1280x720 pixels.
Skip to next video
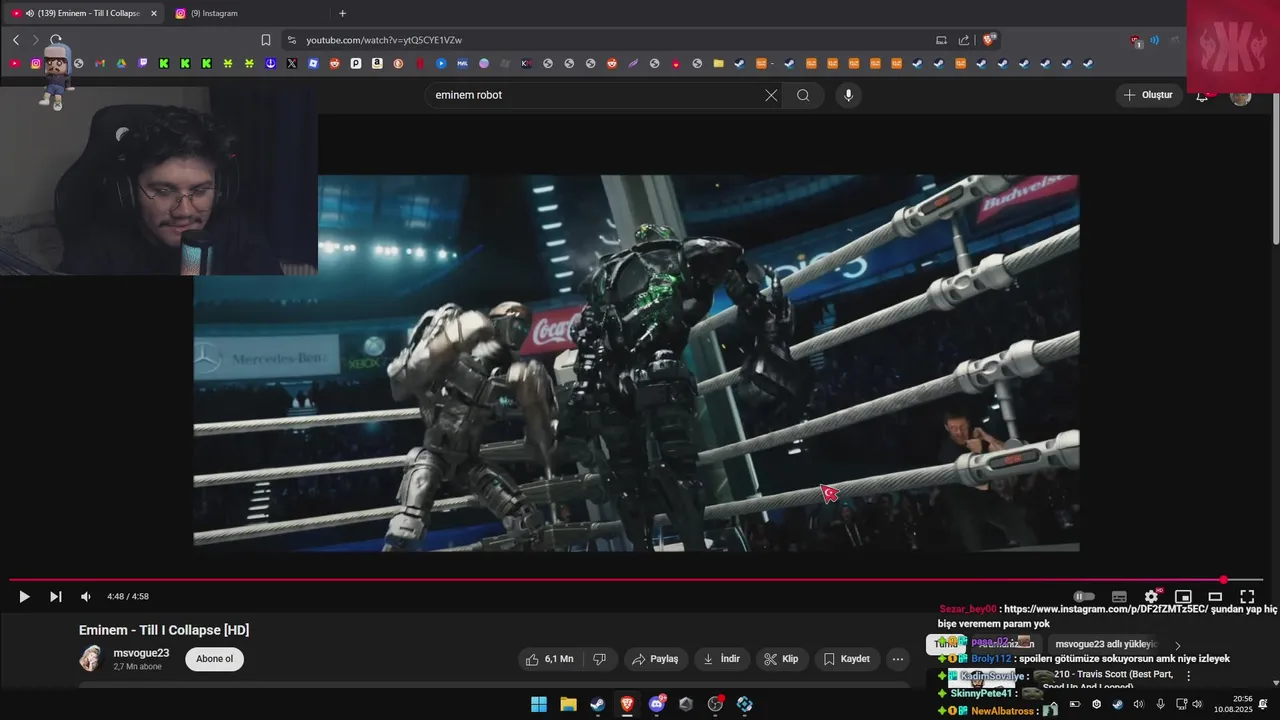pyautogui.click(x=56, y=596)
